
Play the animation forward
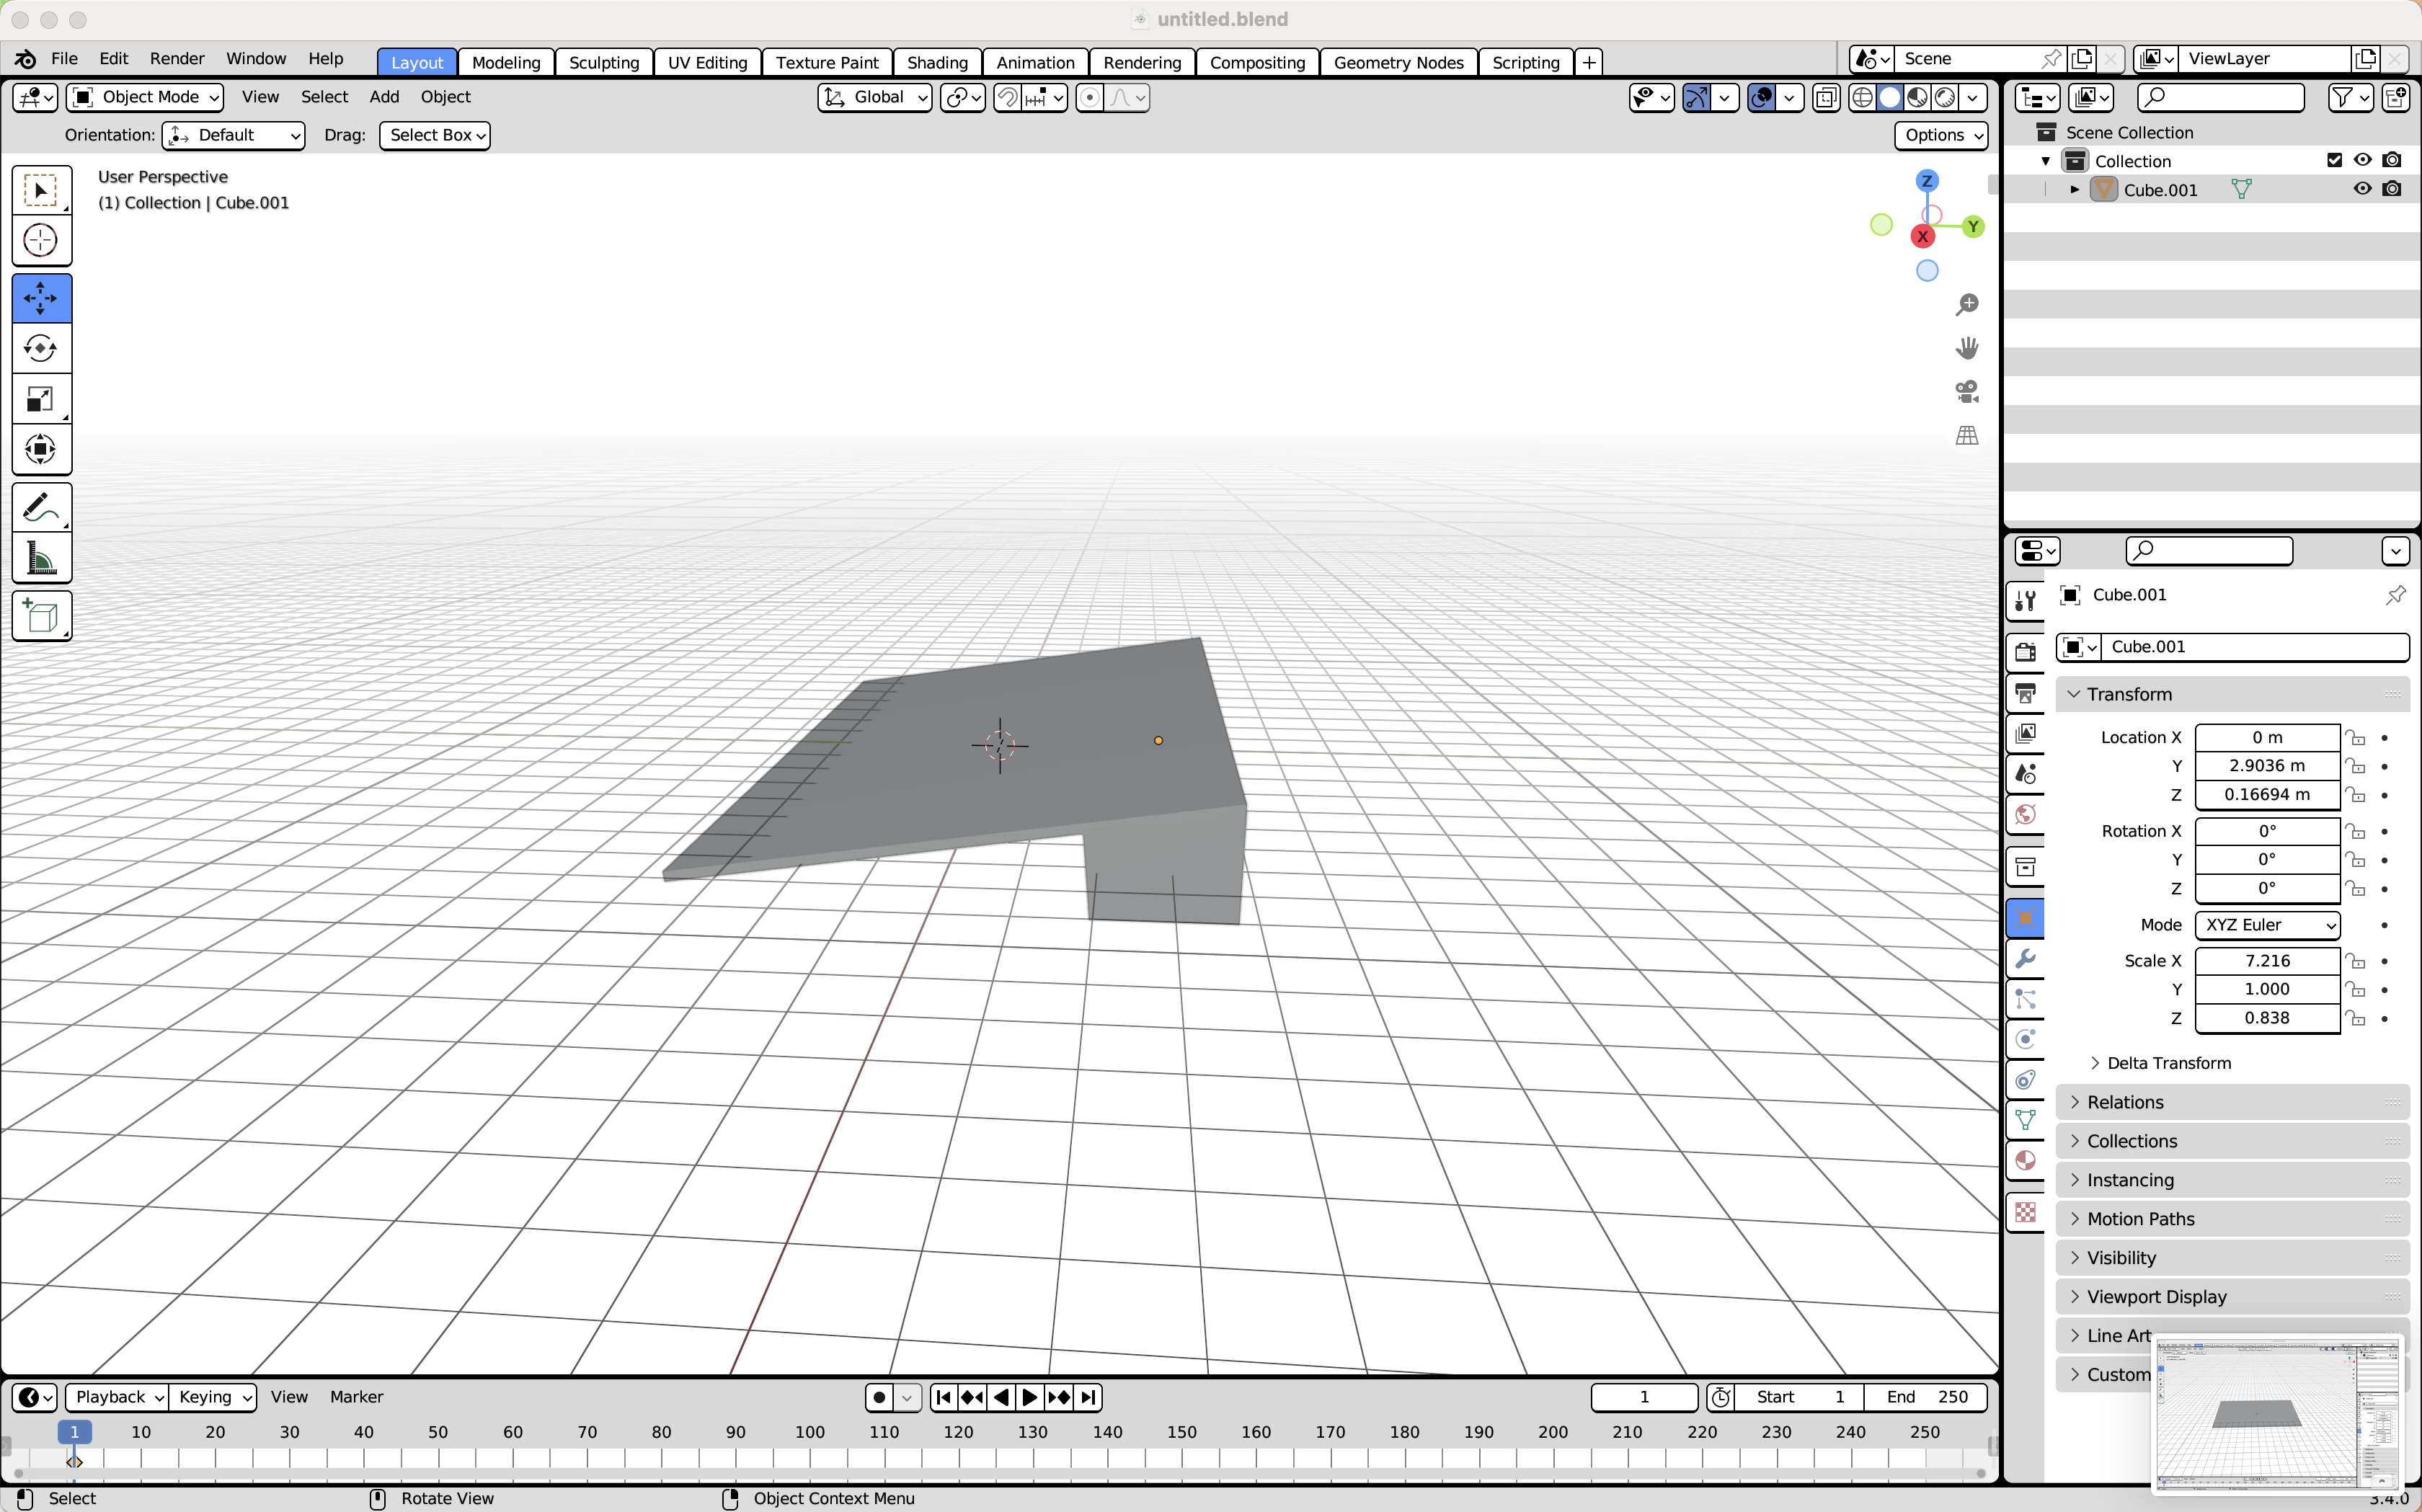click(1031, 1397)
